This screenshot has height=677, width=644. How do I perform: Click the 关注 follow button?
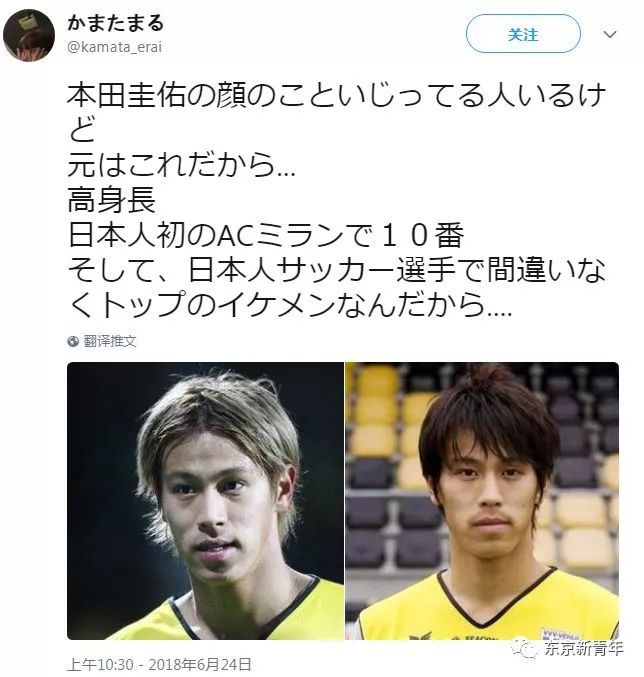click(x=523, y=34)
